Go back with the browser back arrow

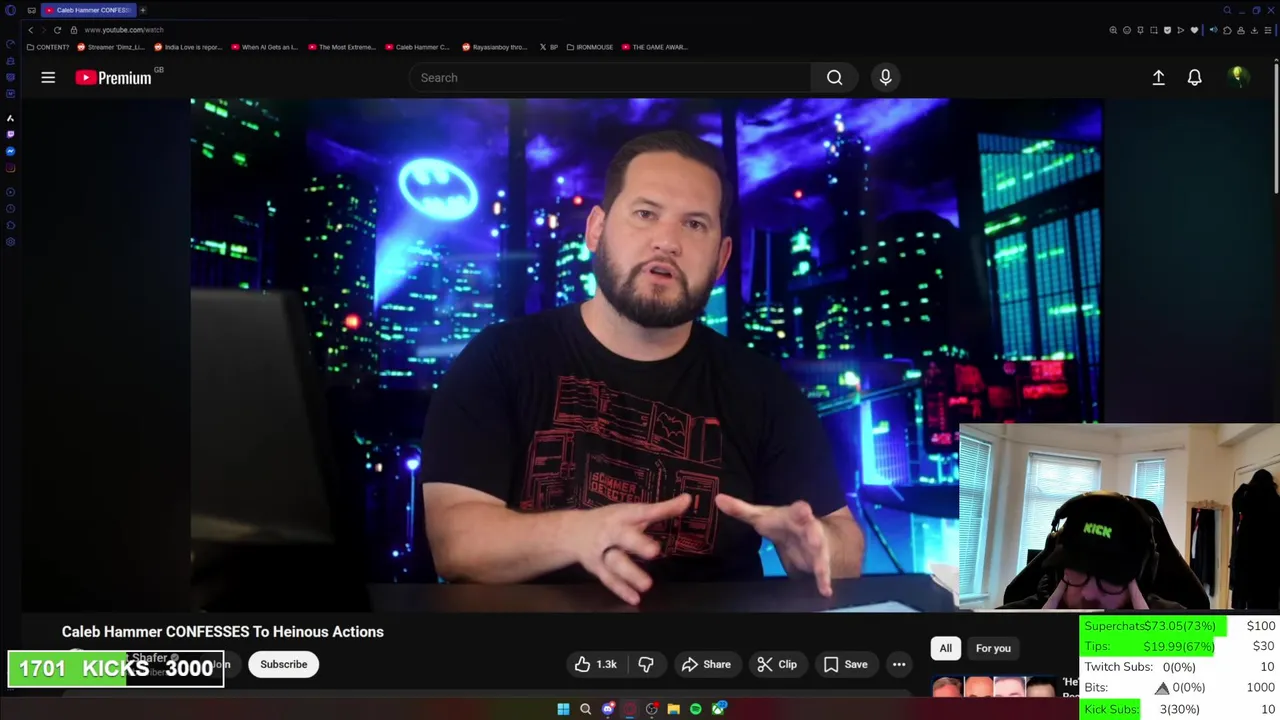(x=30, y=30)
